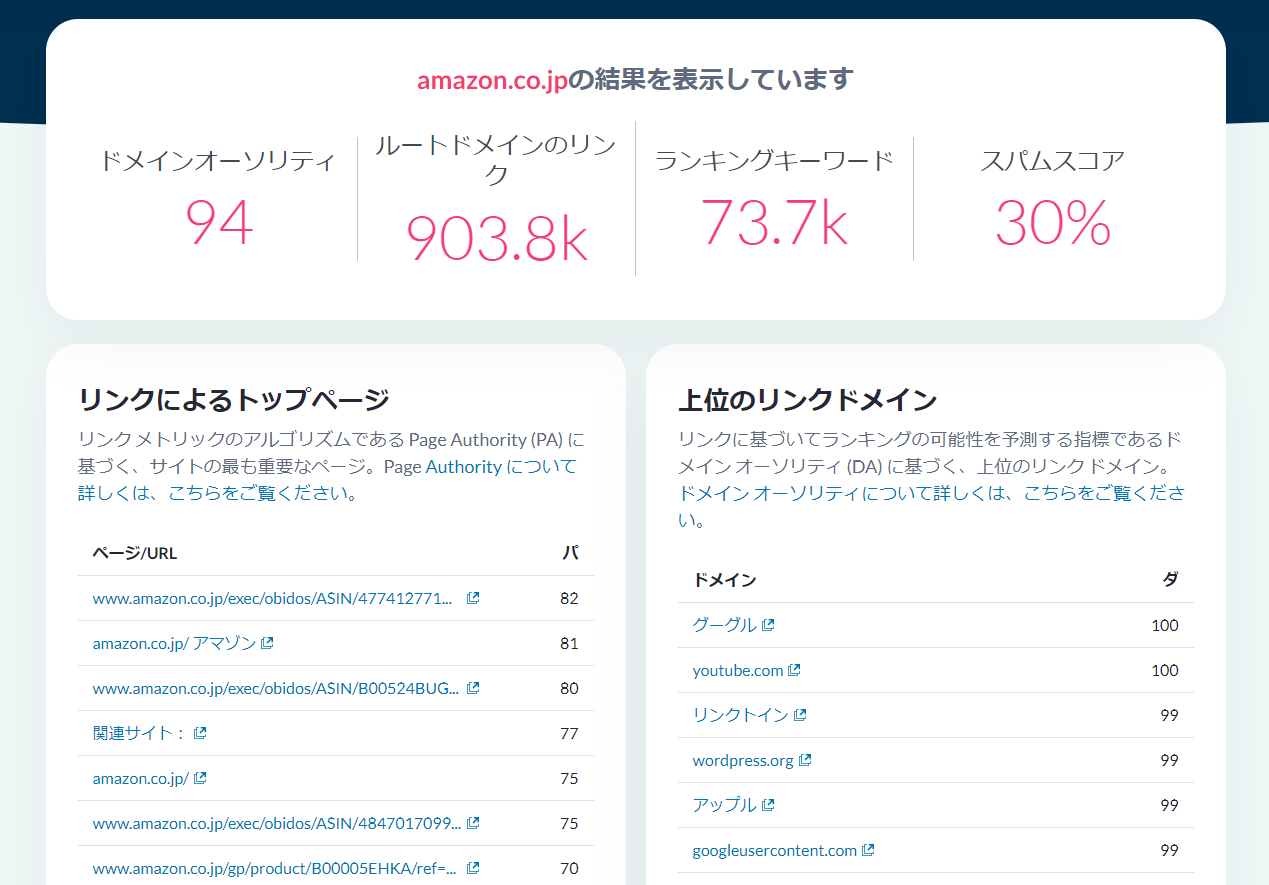Open the amazon.co.jp/ アマゾン page link

click(x=174, y=643)
